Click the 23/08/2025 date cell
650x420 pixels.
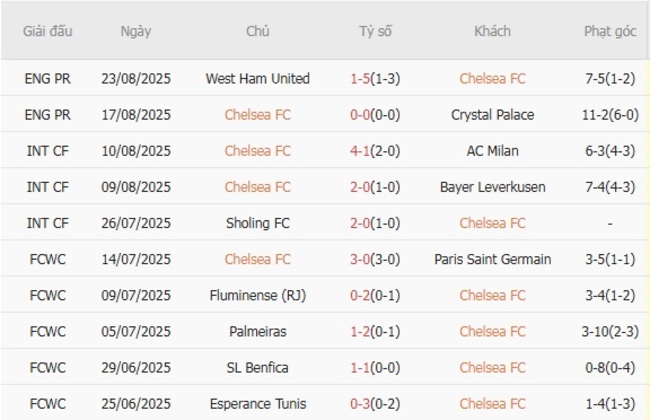[136, 78]
